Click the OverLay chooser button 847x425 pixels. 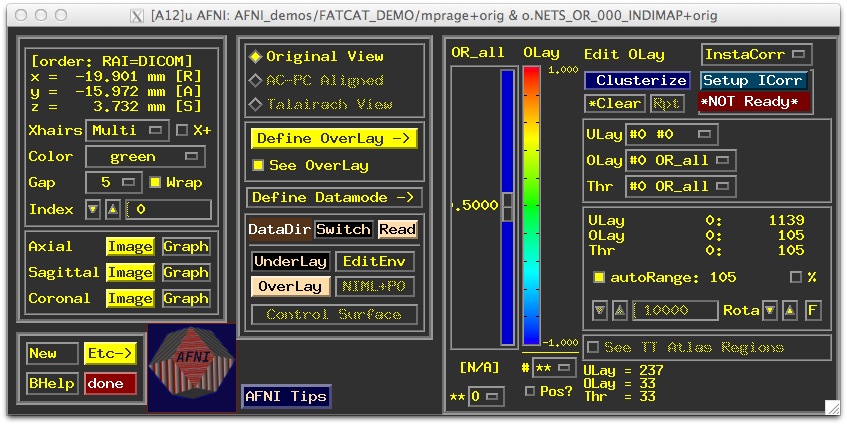click(x=291, y=287)
